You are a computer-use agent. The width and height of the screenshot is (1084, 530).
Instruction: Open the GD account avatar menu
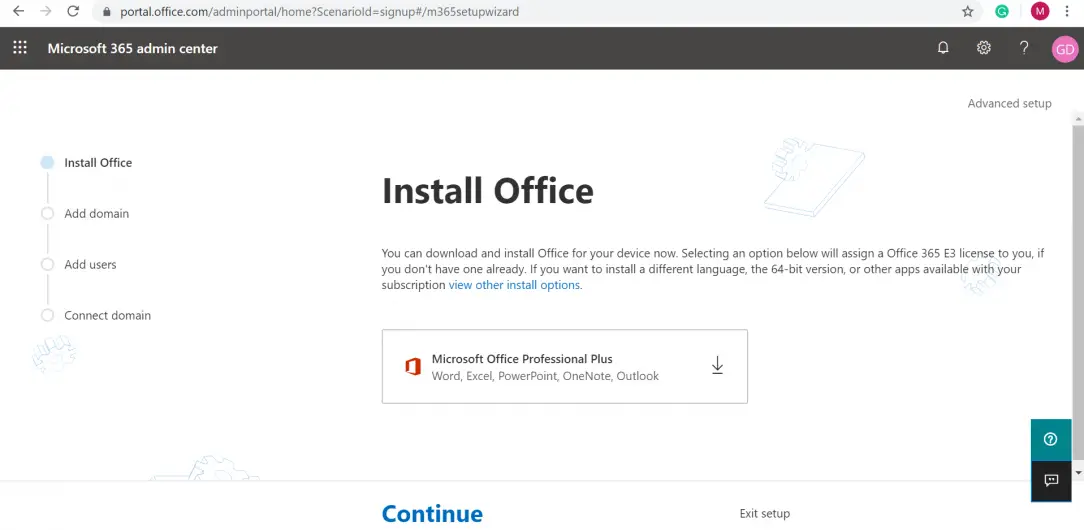point(1065,49)
